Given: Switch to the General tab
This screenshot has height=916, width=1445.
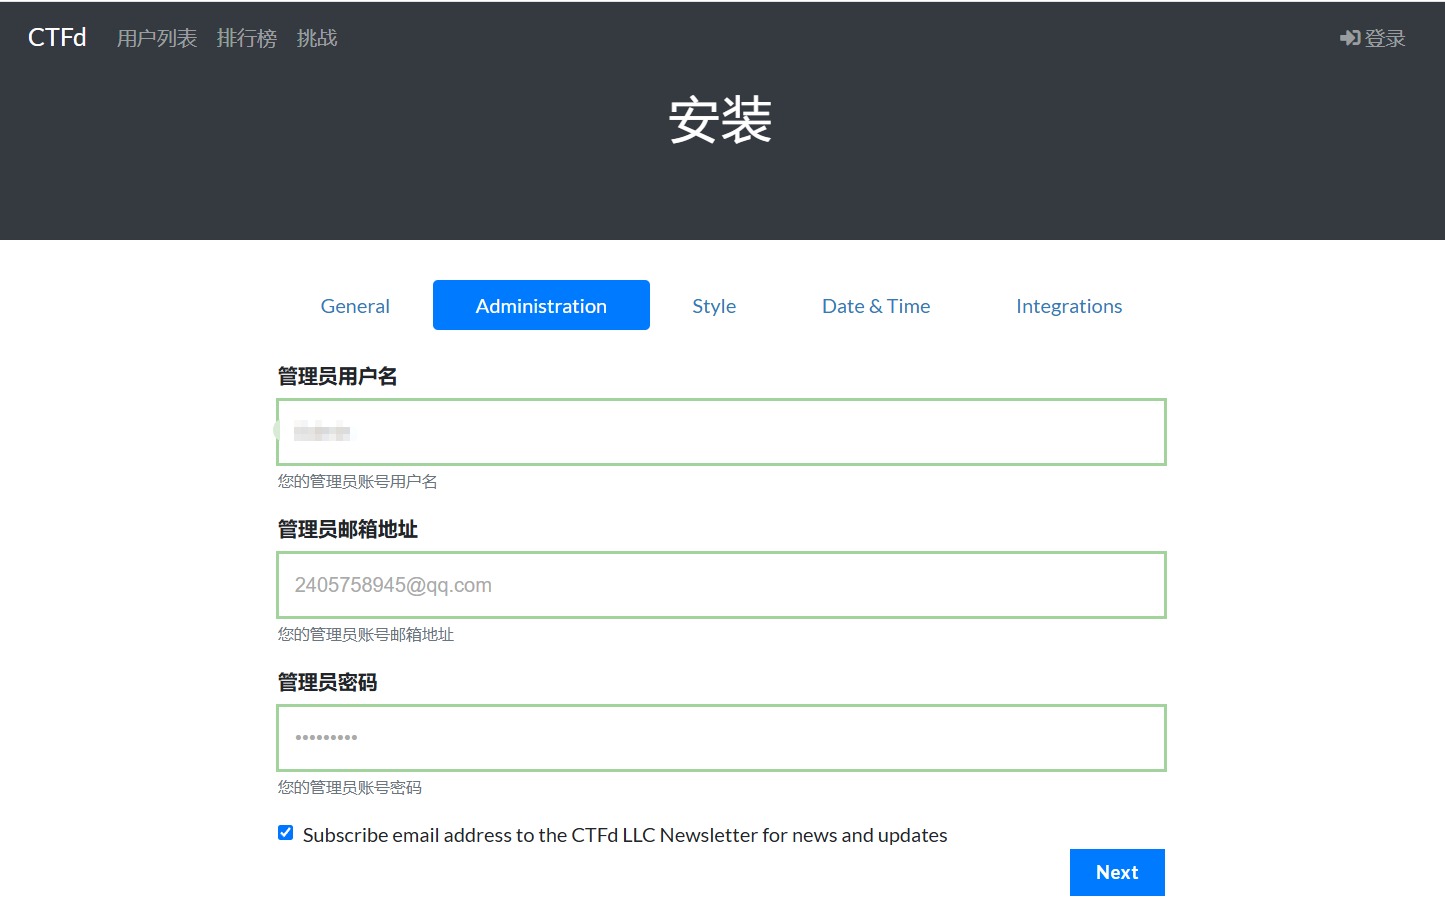Looking at the screenshot, I should pos(355,306).
